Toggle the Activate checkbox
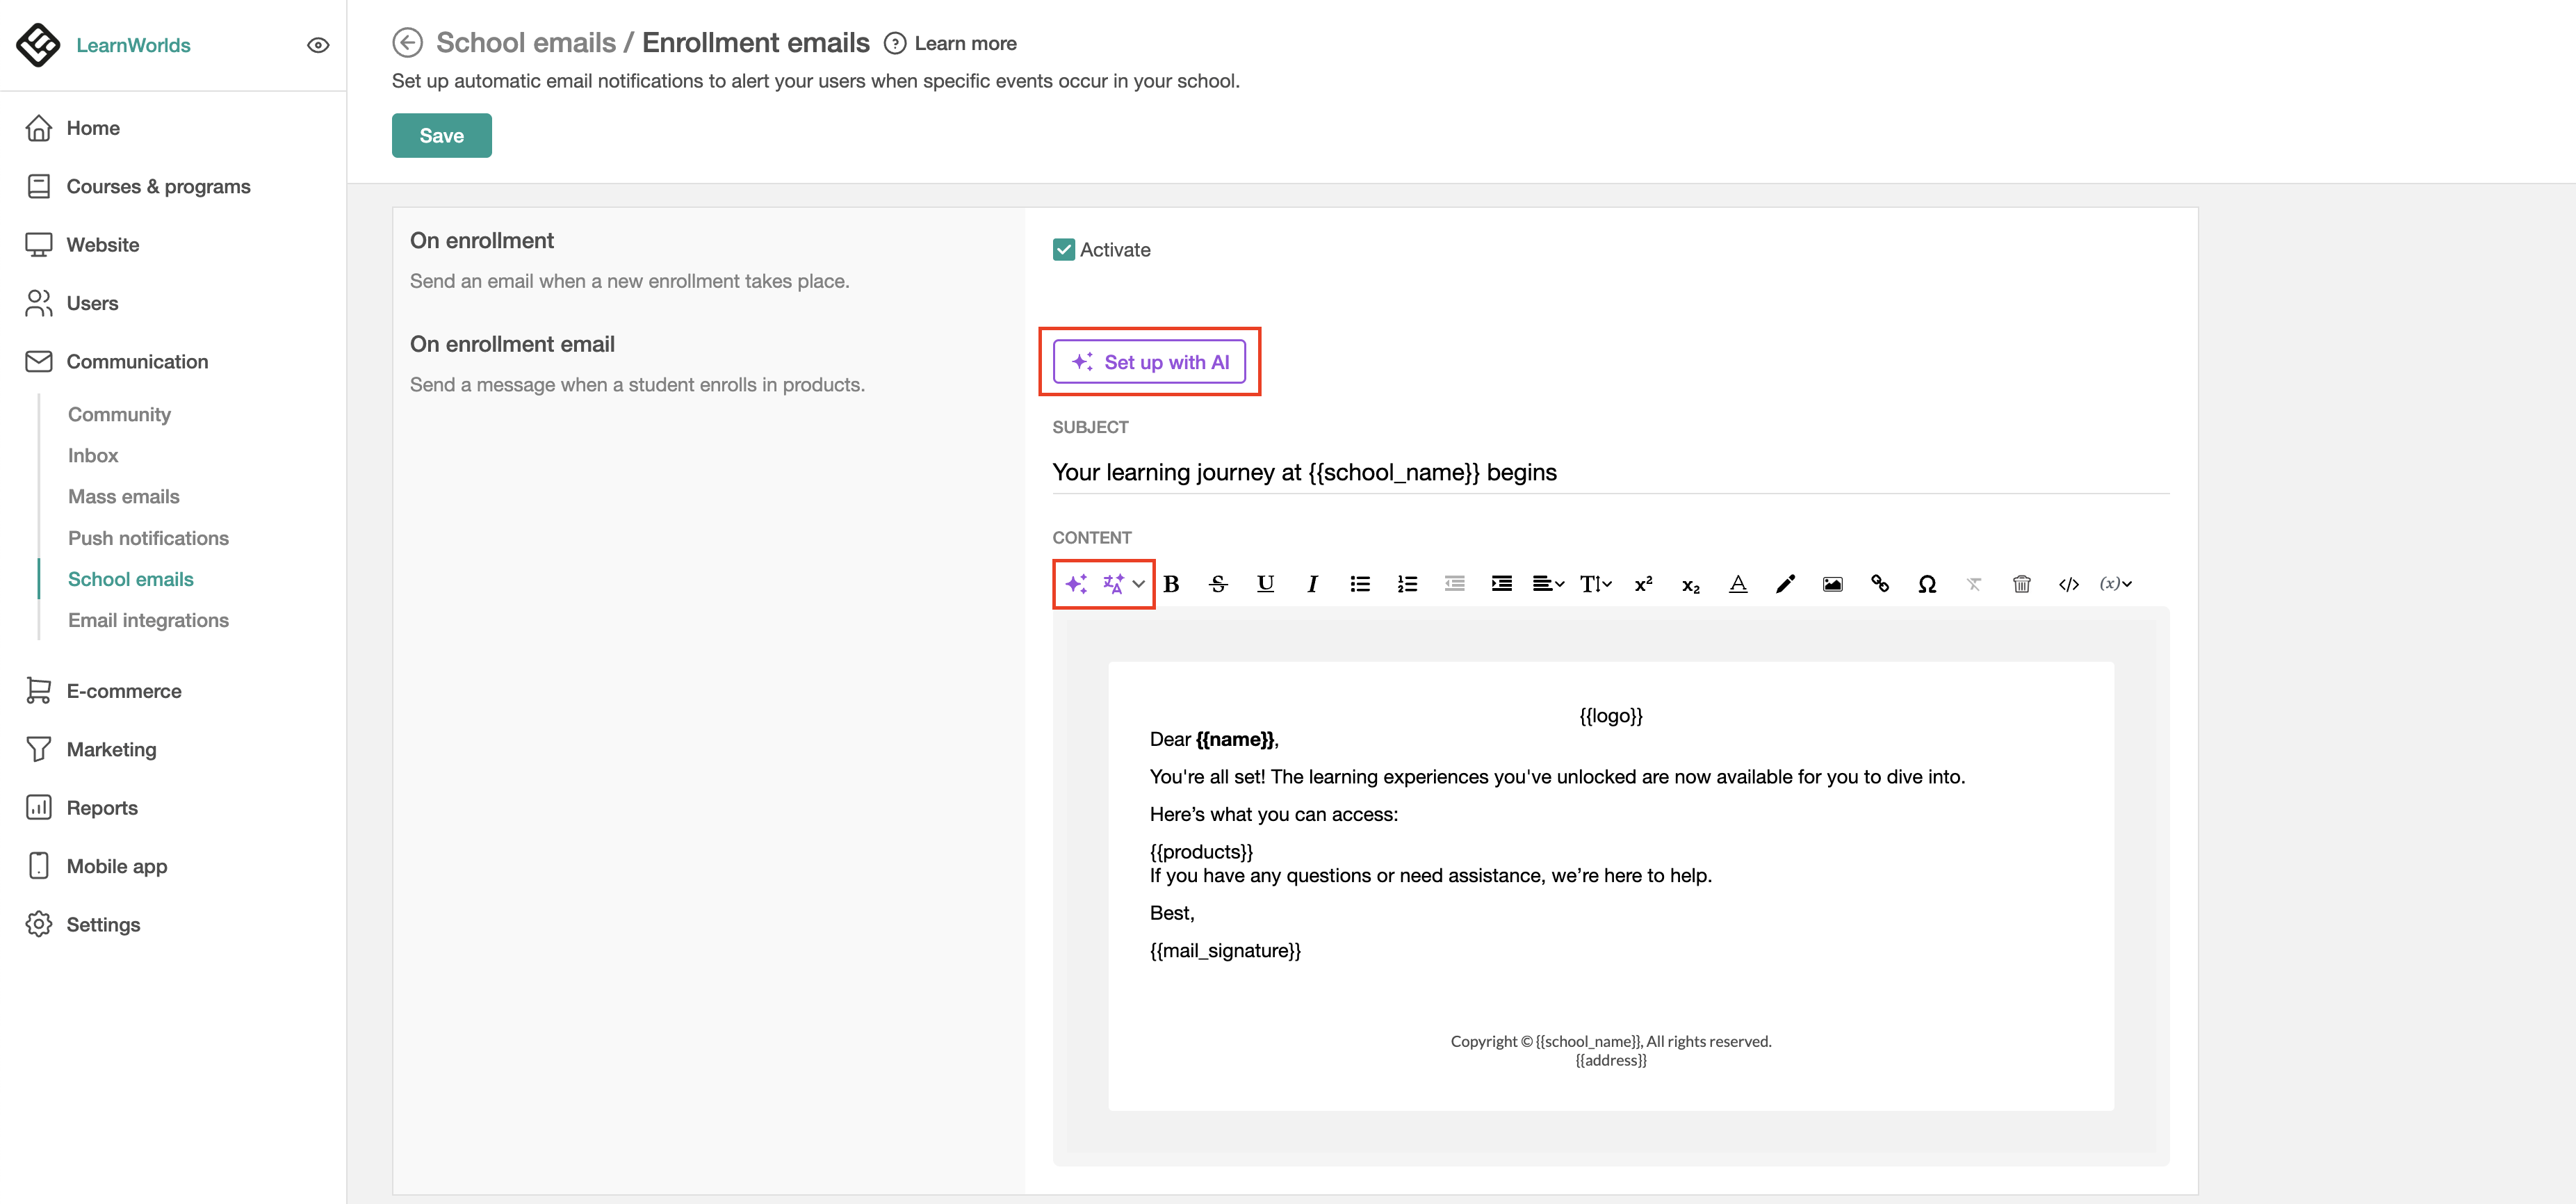 (x=1063, y=250)
